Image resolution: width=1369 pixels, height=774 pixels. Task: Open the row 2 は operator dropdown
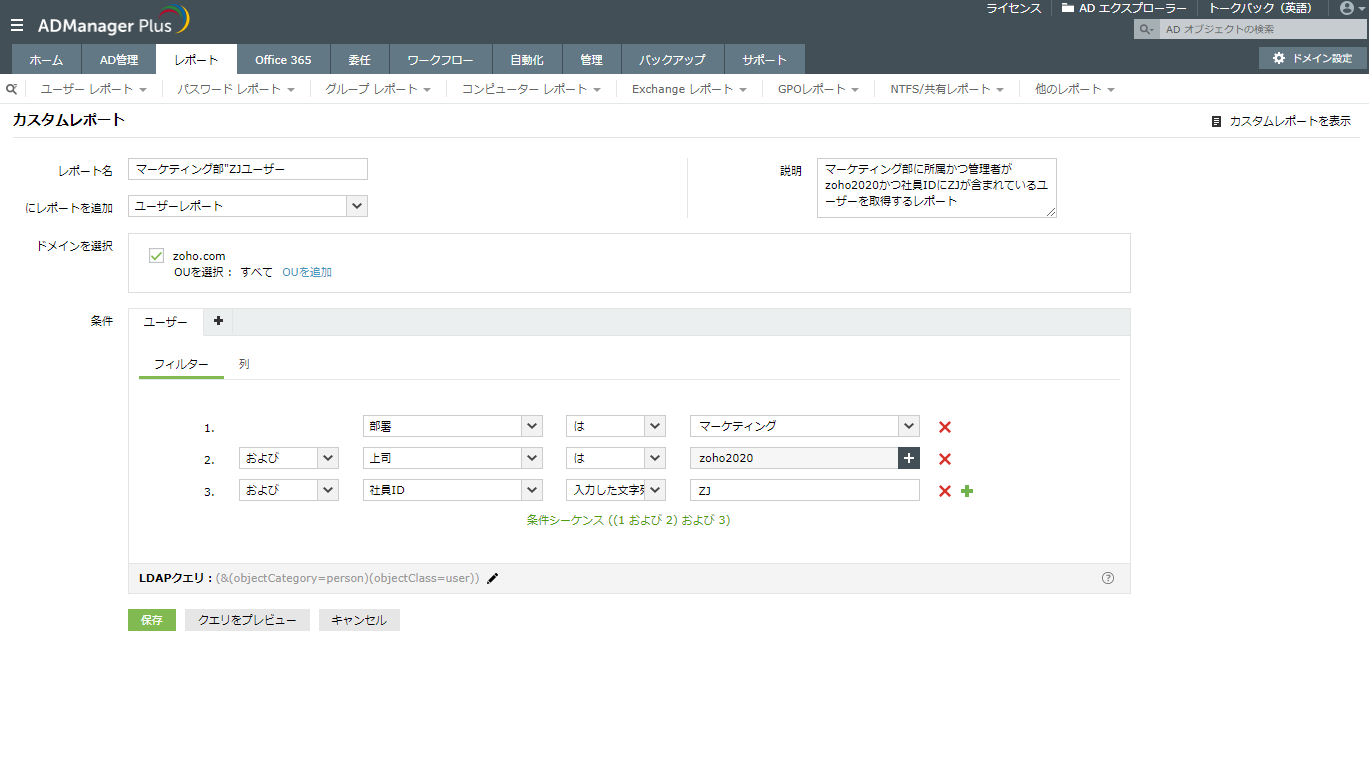[x=616, y=458]
